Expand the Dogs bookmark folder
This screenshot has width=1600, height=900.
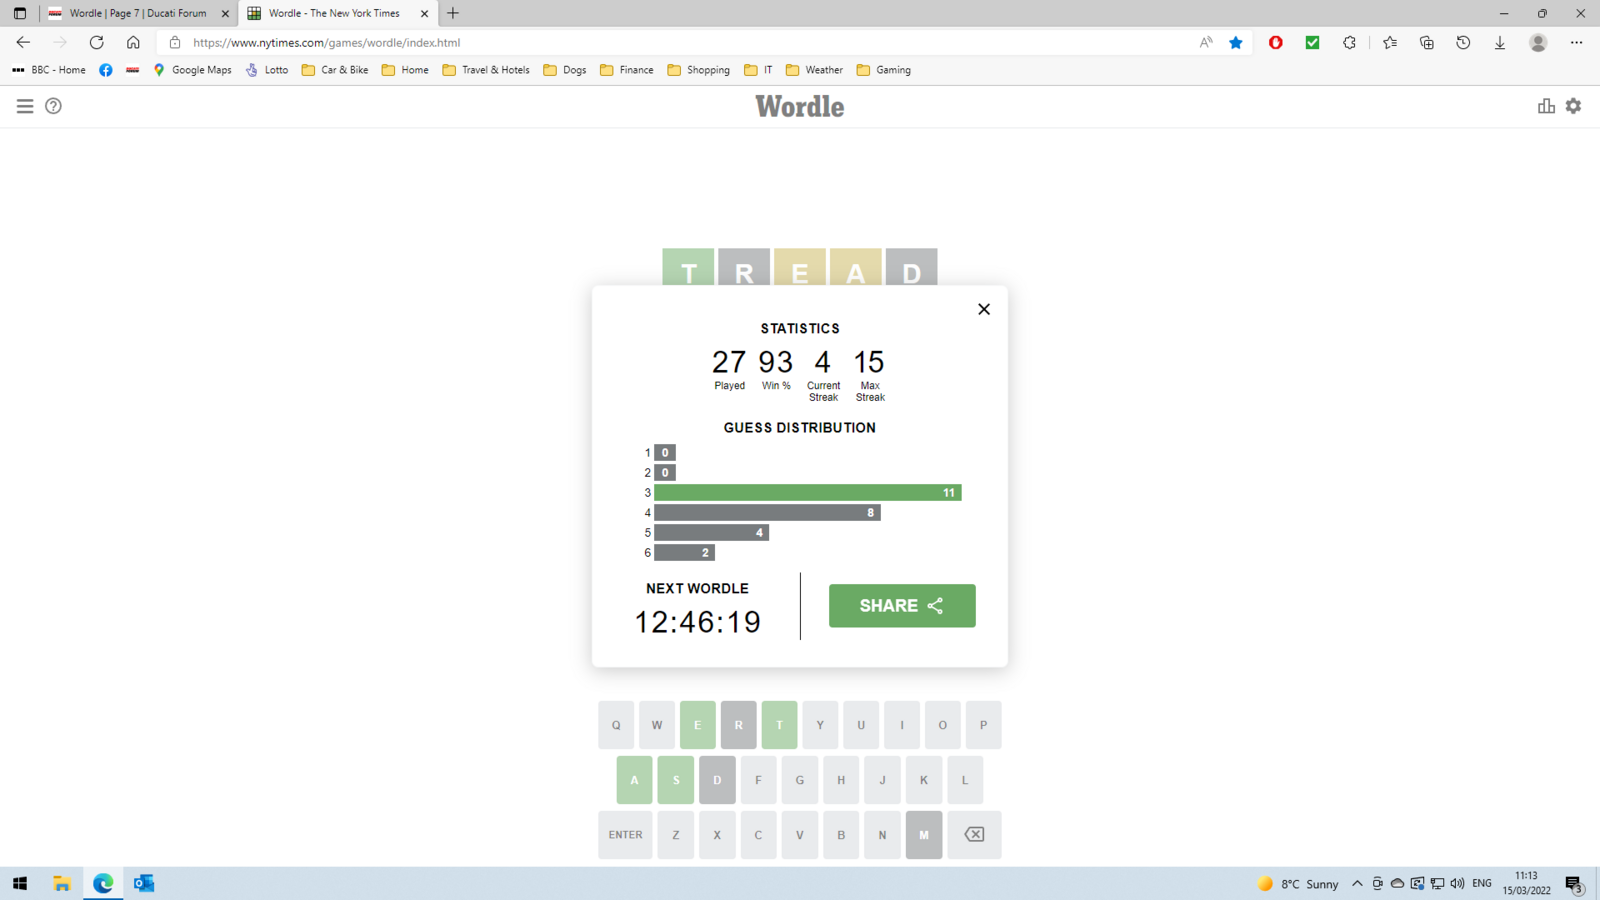[565, 70]
